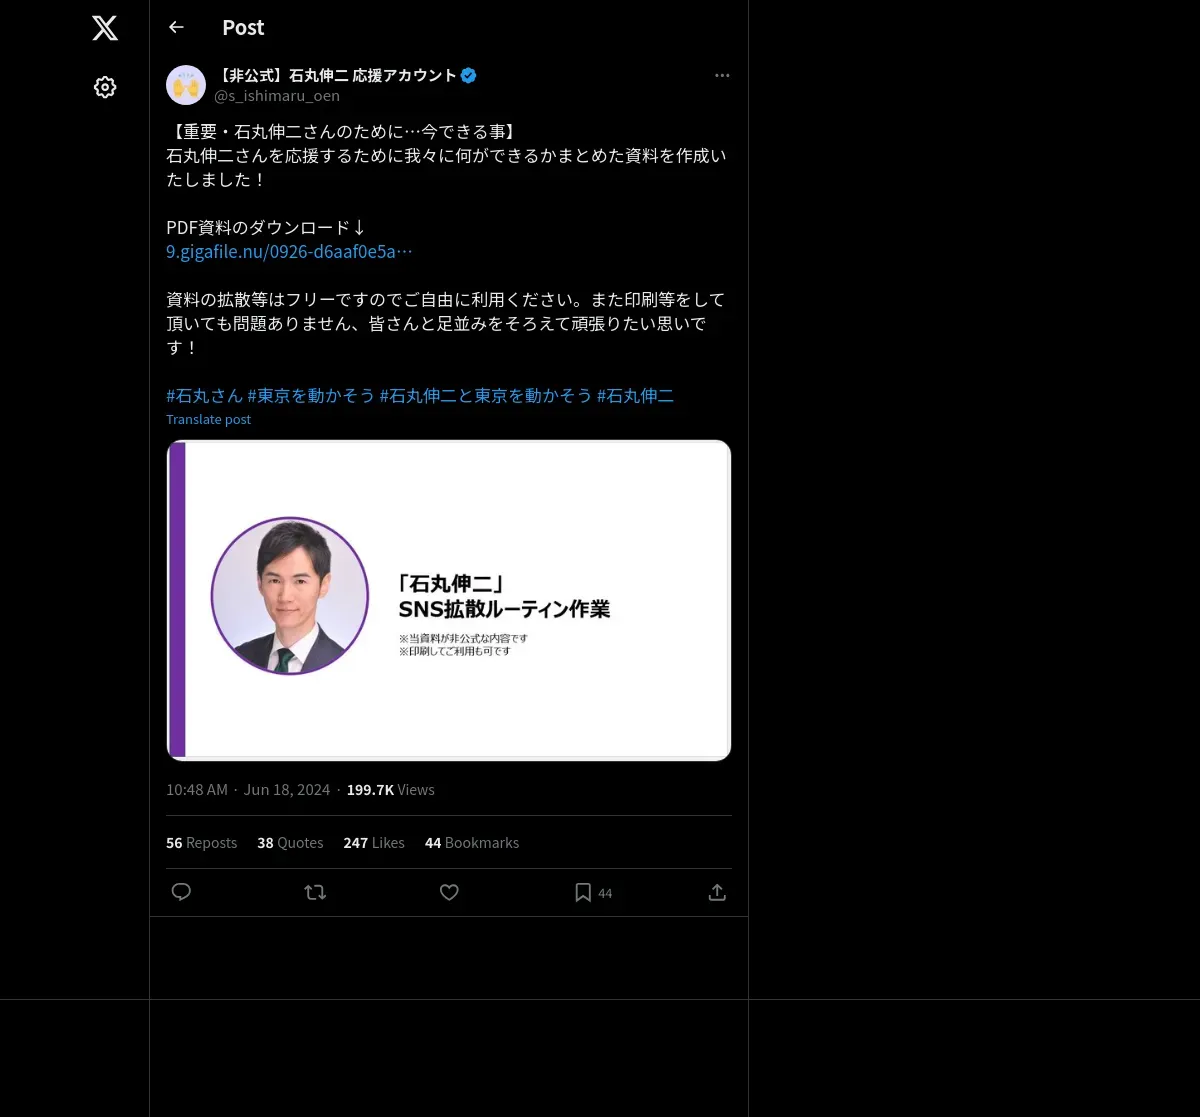Like the post with the heart icon
The width and height of the screenshot is (1200, 1117).
click(x=449, y=892)
